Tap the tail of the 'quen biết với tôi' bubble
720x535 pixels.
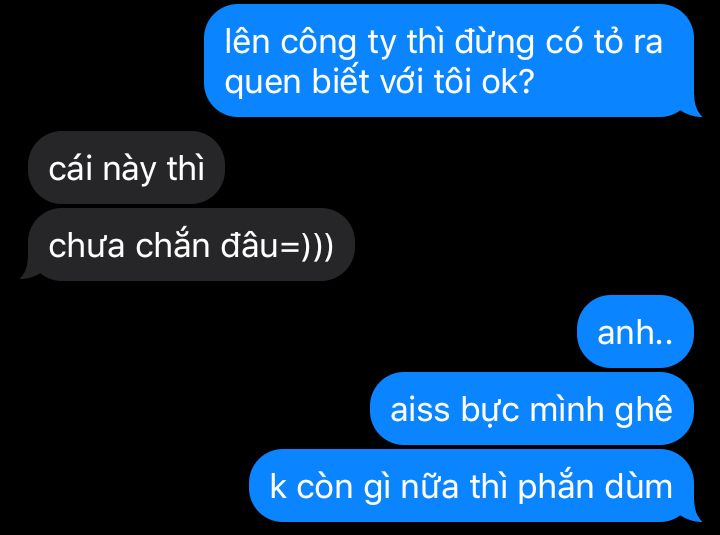693,109
